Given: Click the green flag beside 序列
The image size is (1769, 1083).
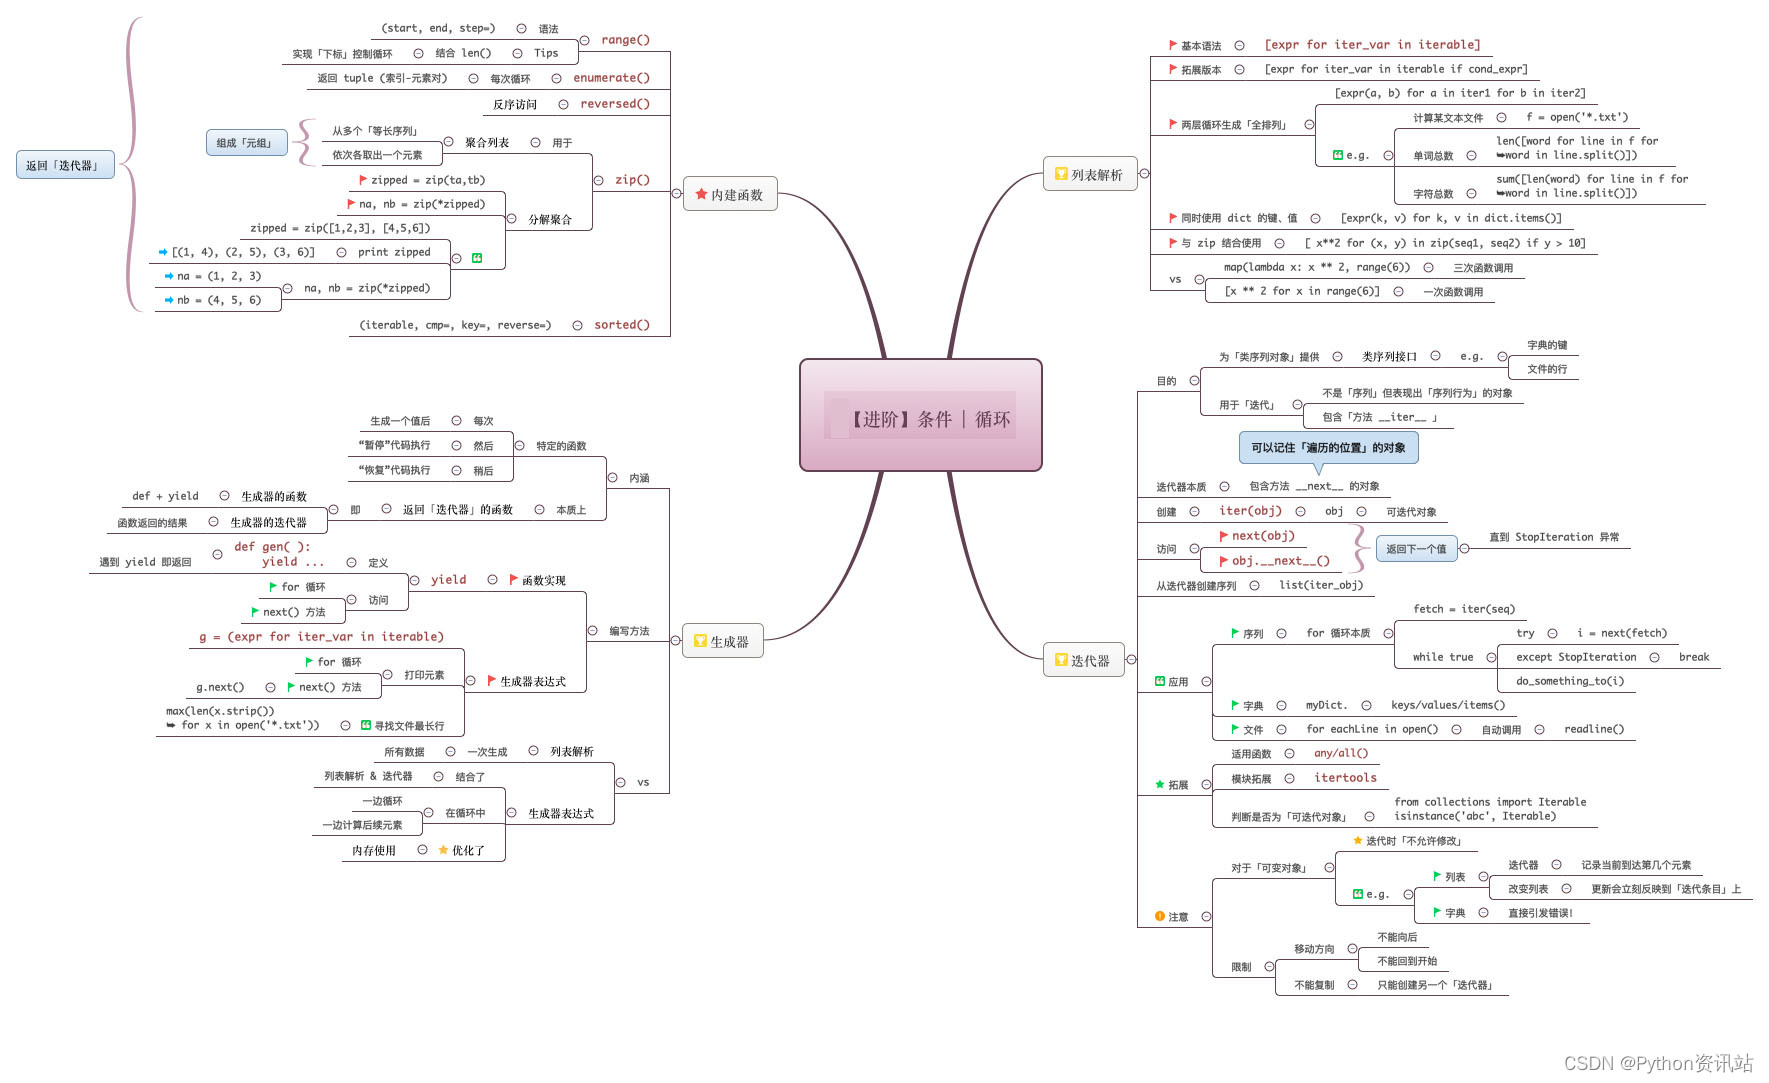Looking at the screenshot, I should [x=1235, y=633].
